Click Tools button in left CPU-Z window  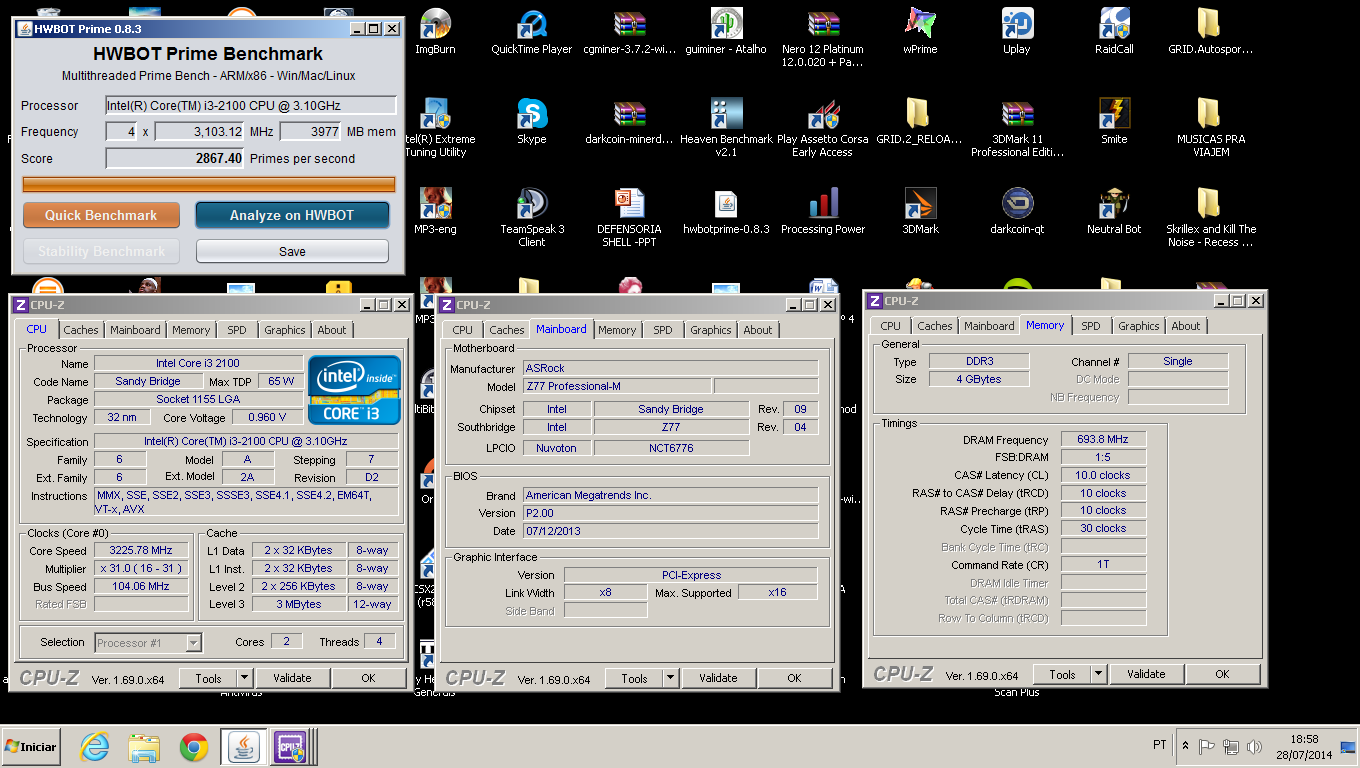(x=208, y=678)
